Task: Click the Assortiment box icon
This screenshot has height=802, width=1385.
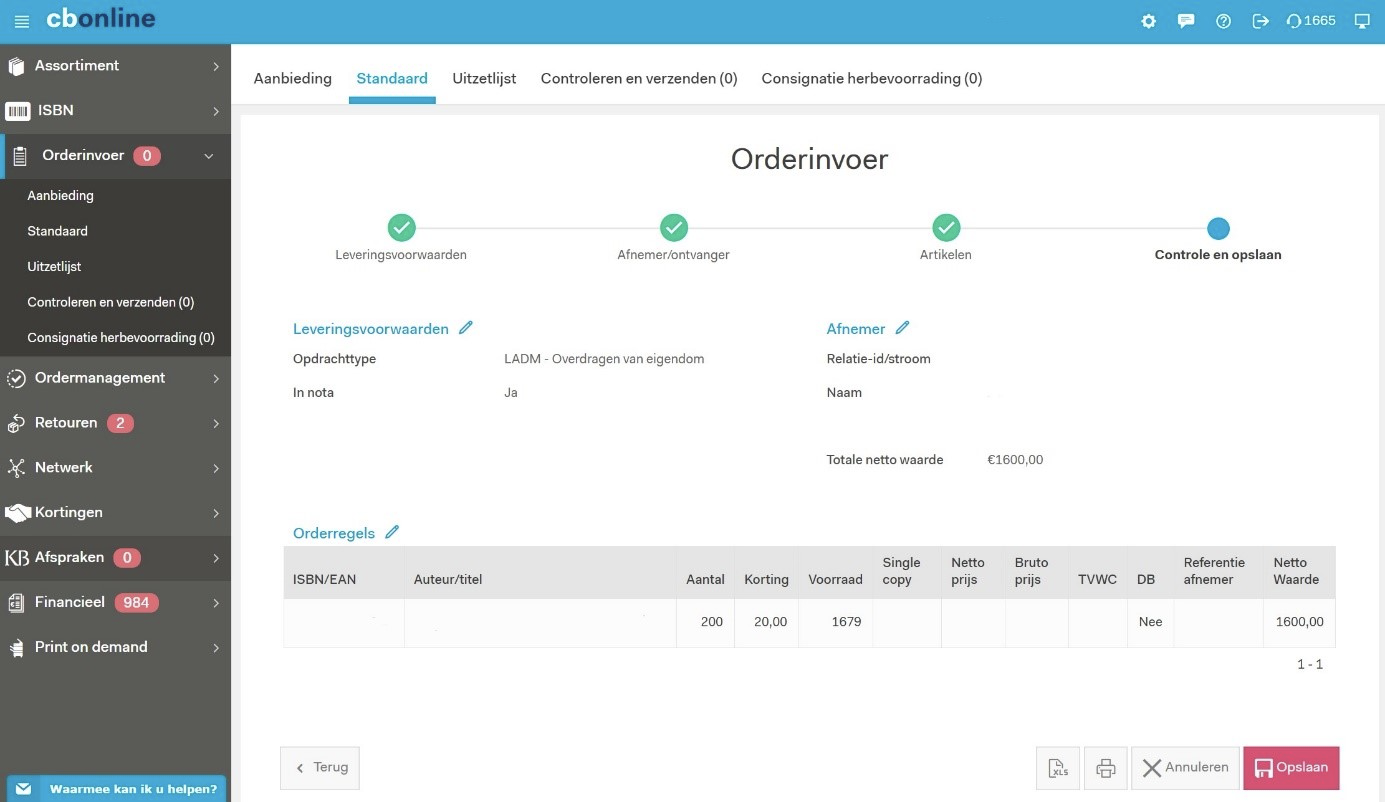Action: [16, 67]
